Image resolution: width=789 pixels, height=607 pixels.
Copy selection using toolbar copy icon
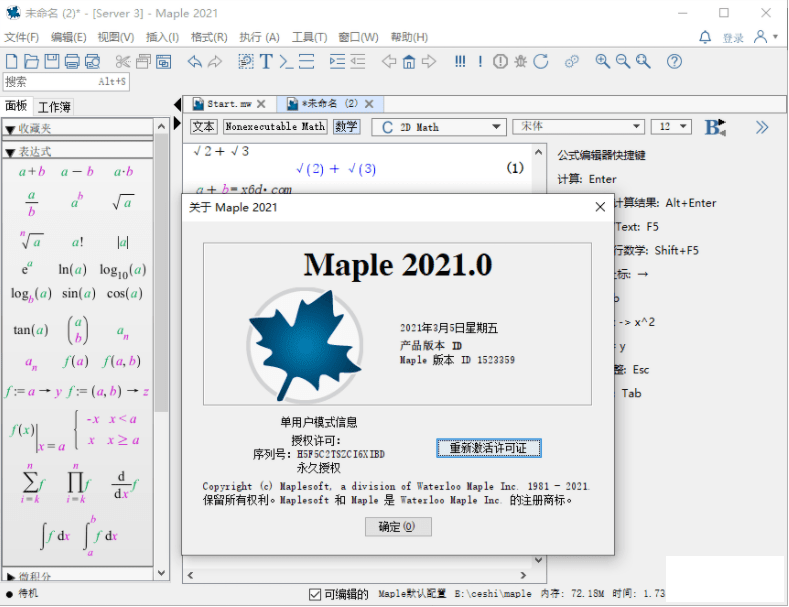pos(143,61)
